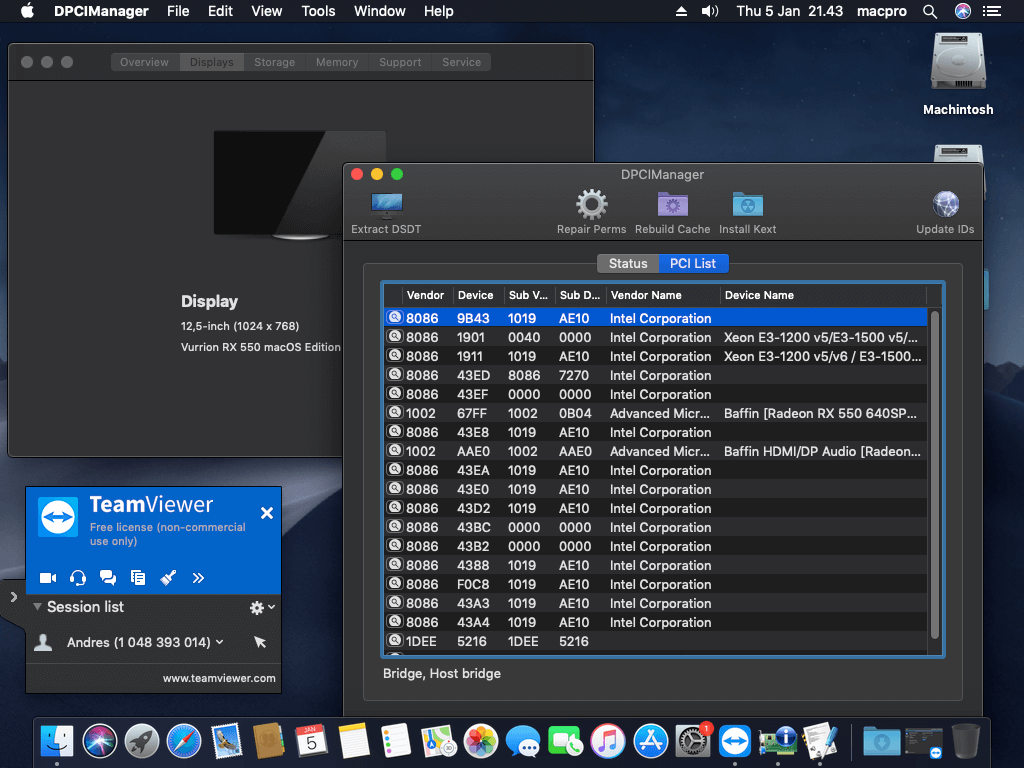Select the PCI List segment
1024x768 pixels.
(x=693, y=263)
